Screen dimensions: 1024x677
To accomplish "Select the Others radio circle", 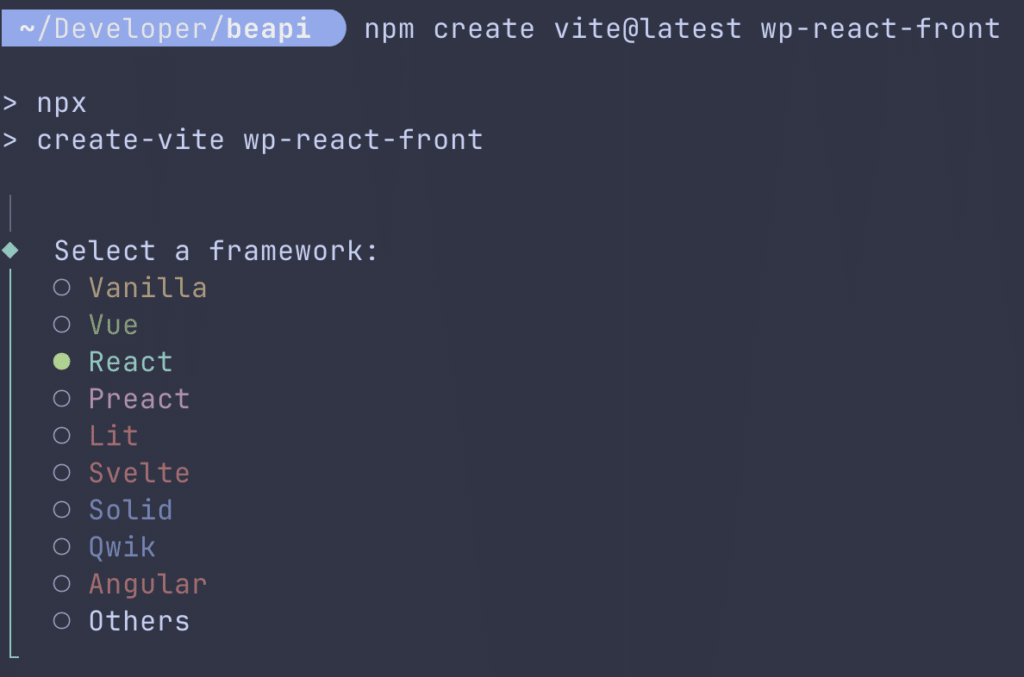I will [x=62, y=620].
